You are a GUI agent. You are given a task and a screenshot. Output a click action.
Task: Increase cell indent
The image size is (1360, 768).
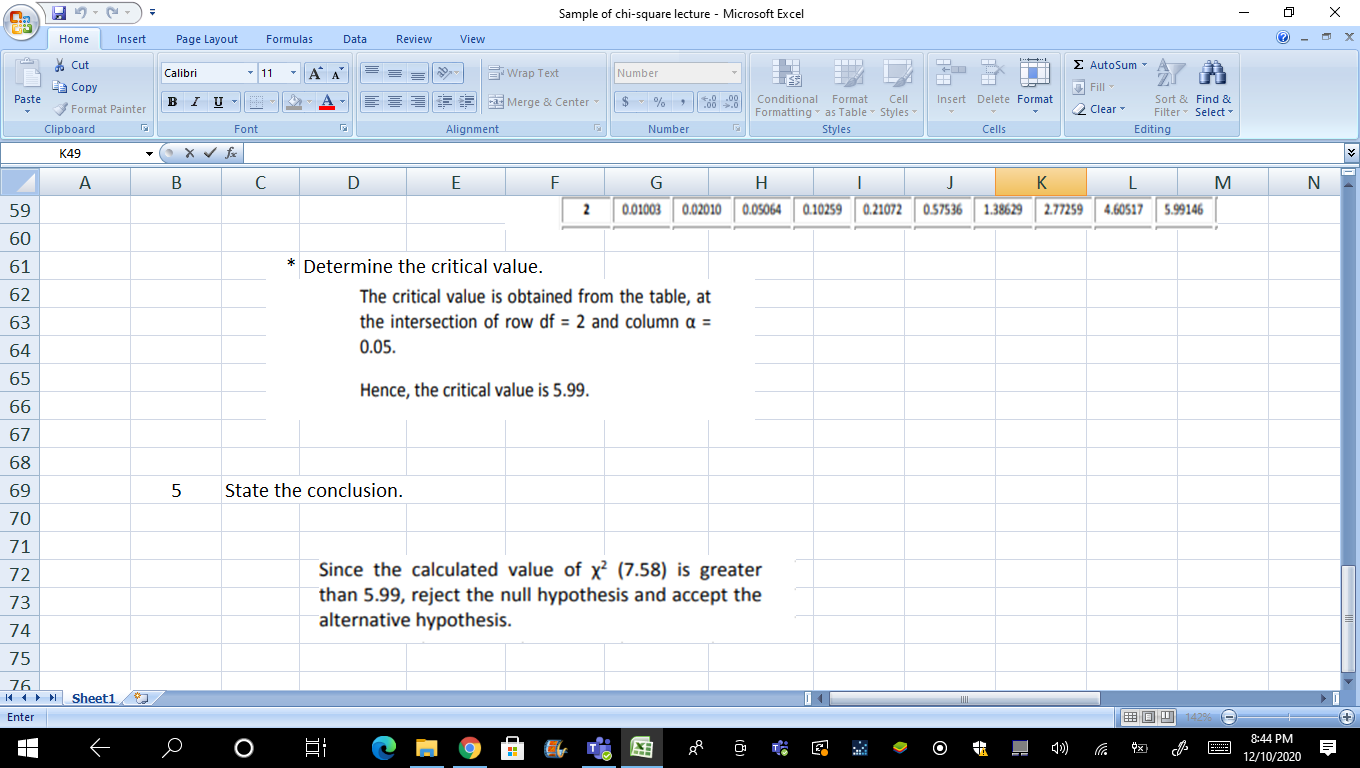465,102
